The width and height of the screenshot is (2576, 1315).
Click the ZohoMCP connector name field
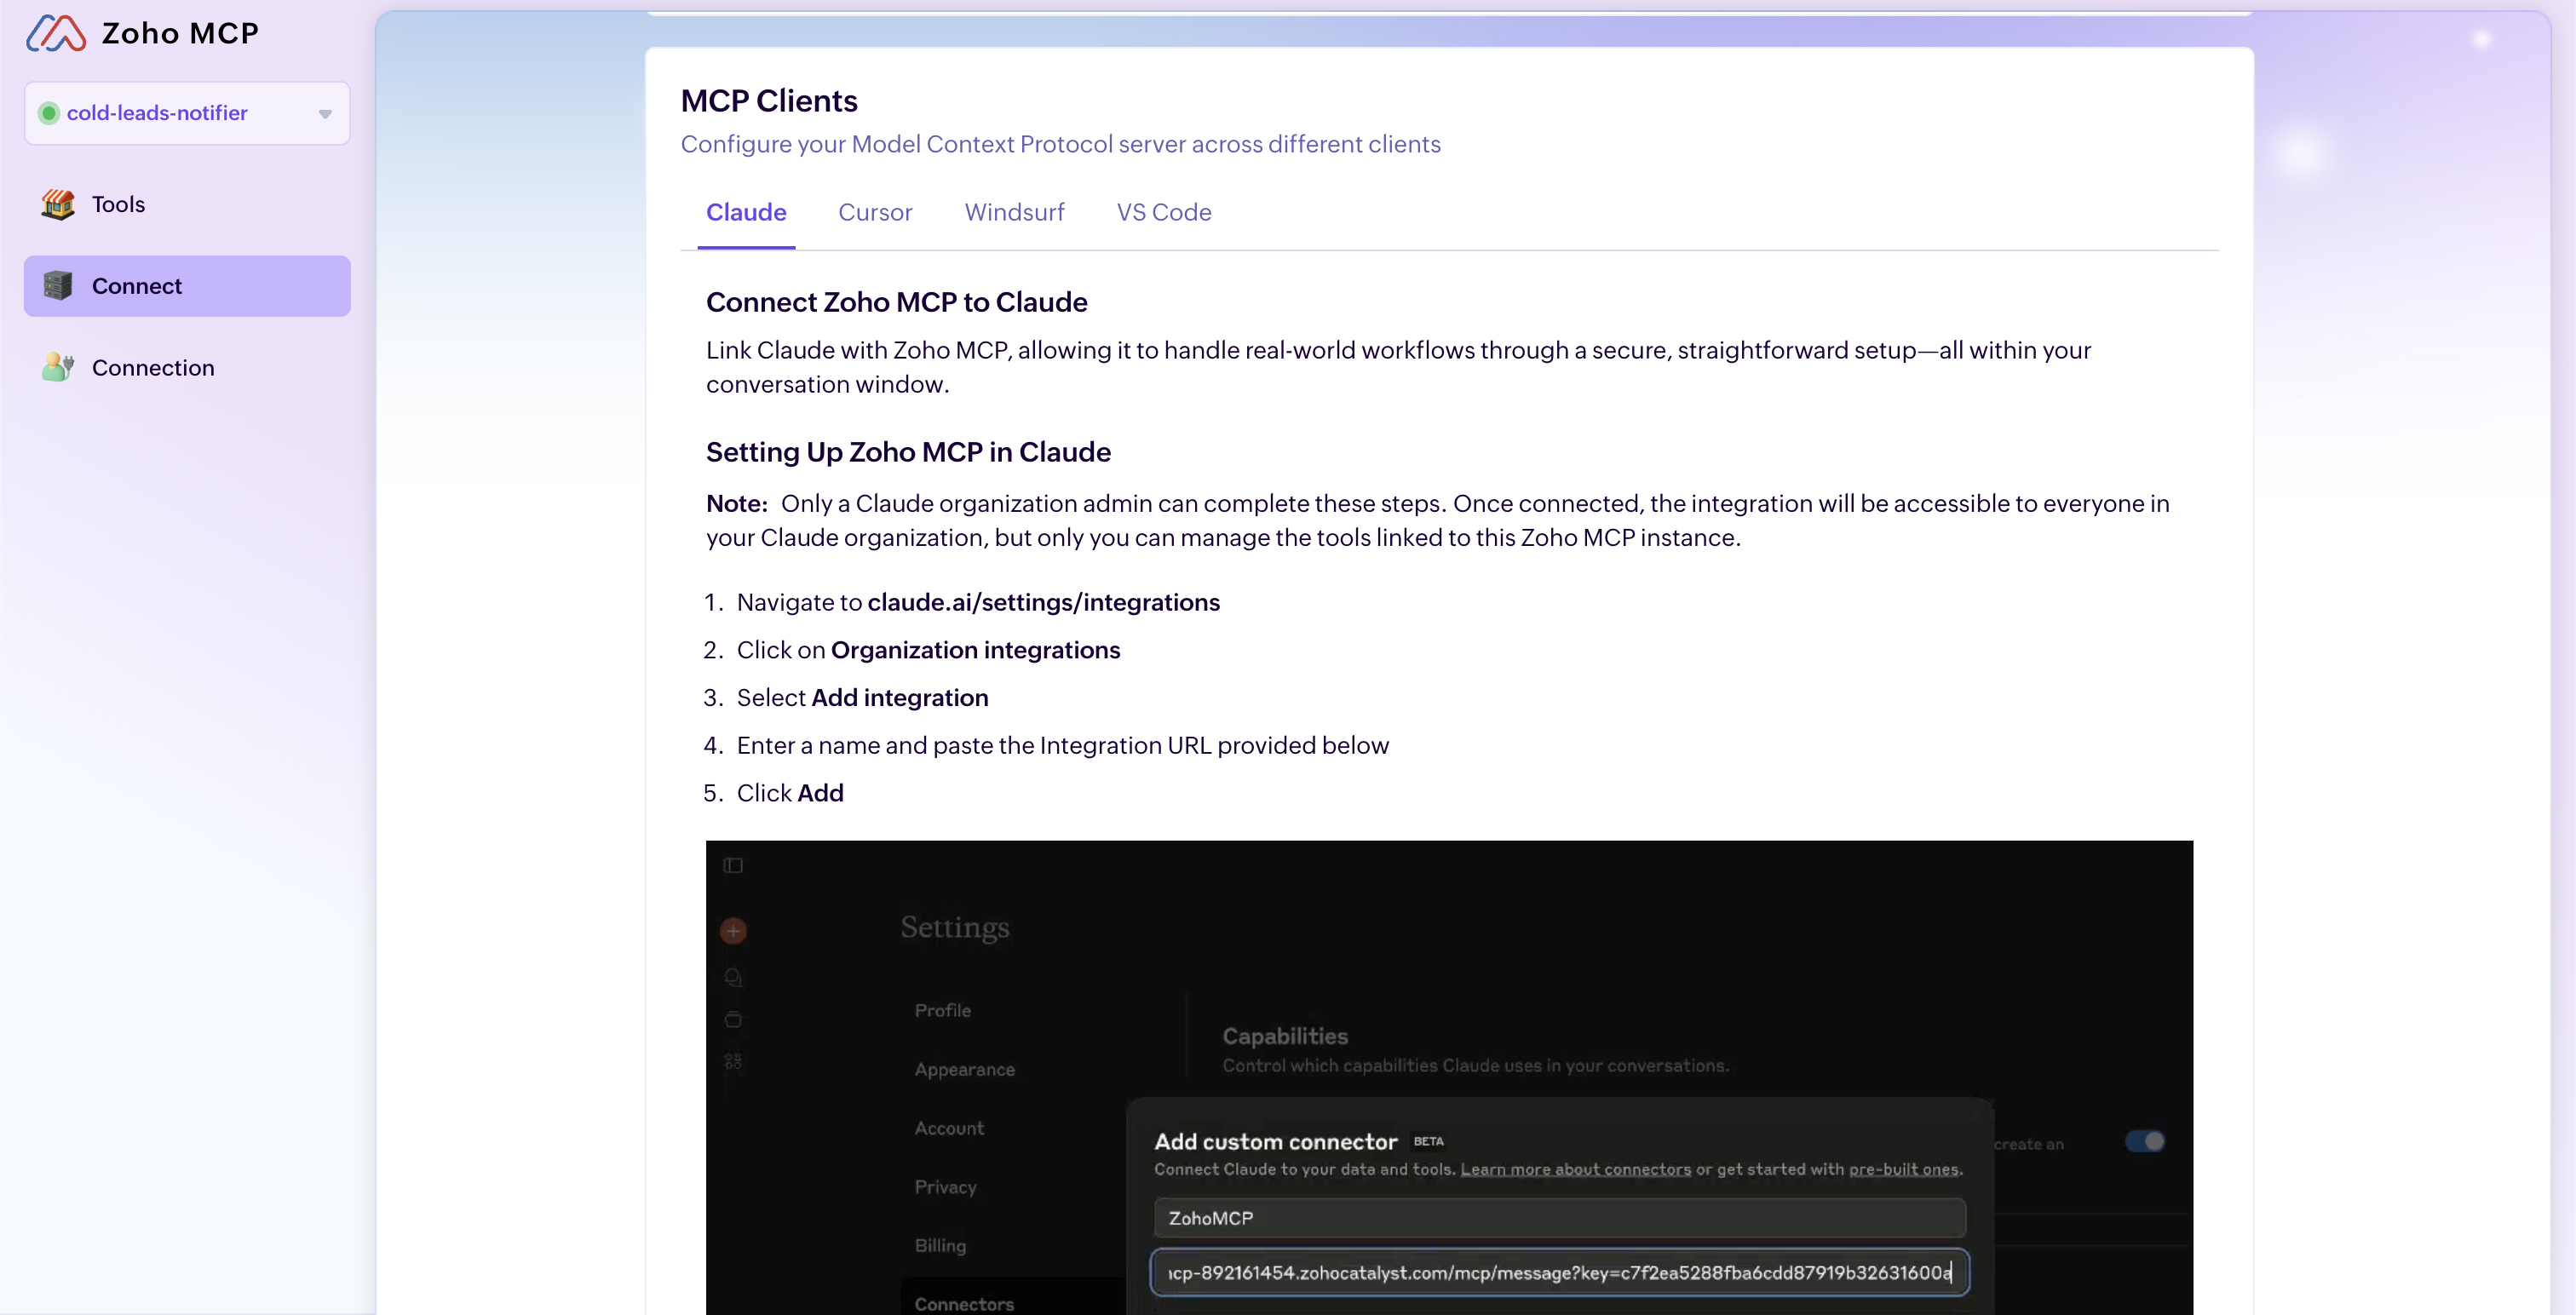tap(1558, 1218)
